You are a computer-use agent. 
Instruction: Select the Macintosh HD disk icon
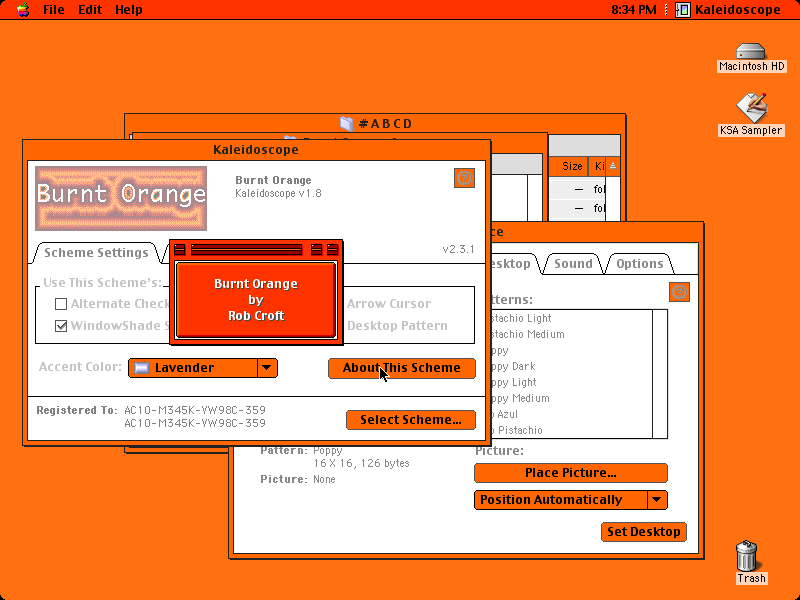point(751,51)
